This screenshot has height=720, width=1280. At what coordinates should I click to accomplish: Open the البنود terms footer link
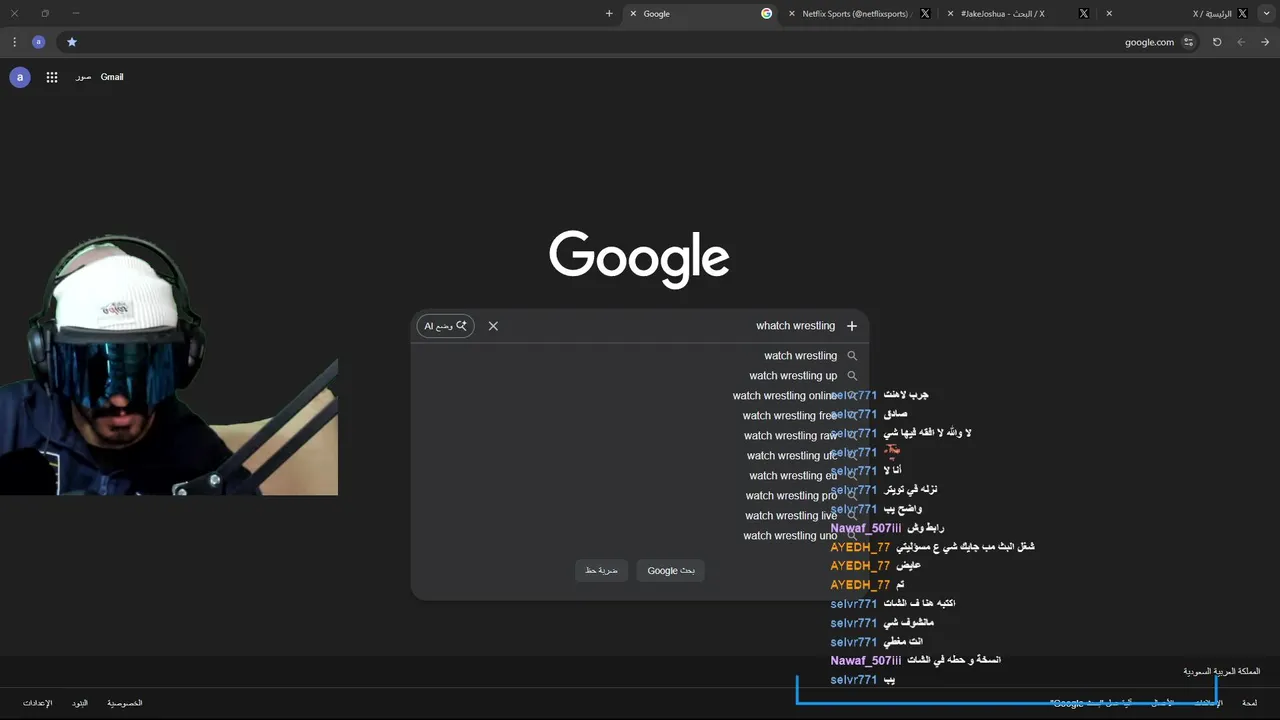[80, 703]
